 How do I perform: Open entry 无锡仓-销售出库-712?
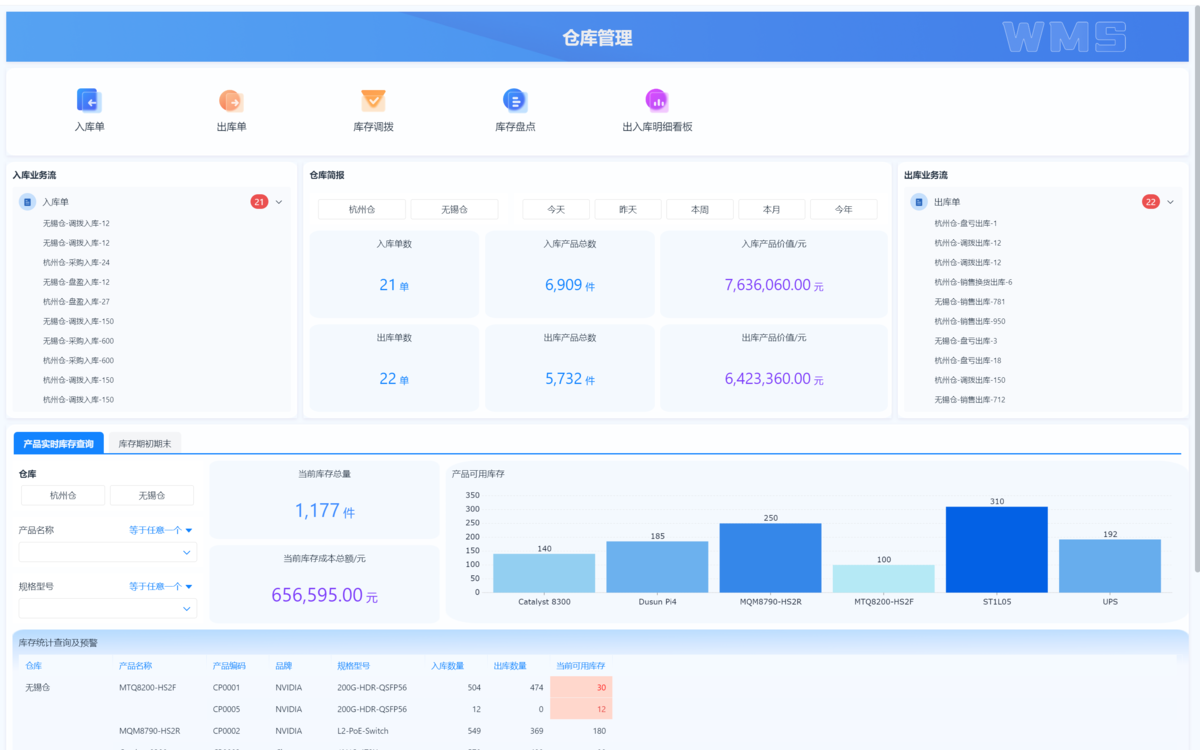pyautogui.click(x=969, y=400)
